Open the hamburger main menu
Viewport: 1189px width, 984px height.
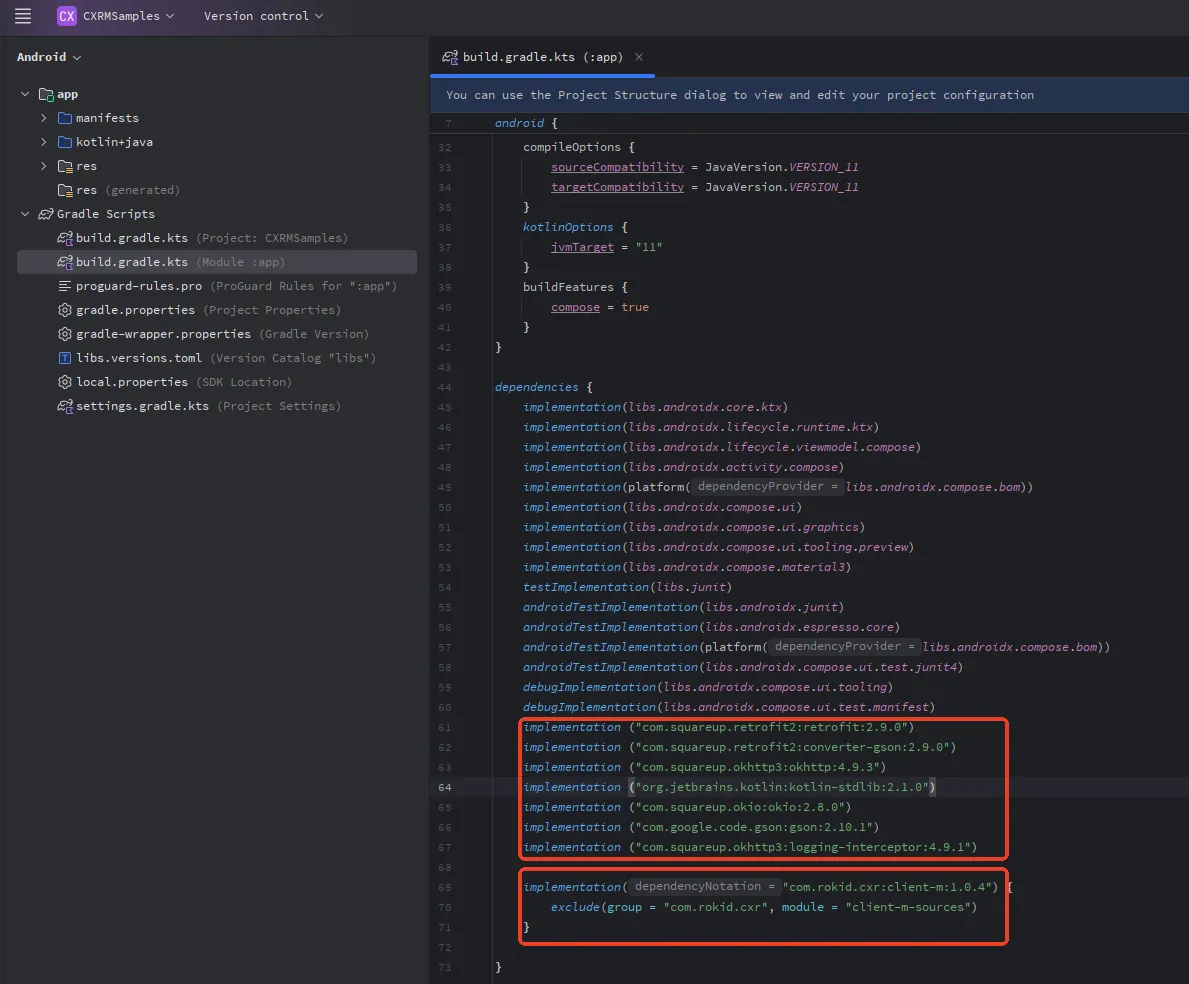point(23,16)
